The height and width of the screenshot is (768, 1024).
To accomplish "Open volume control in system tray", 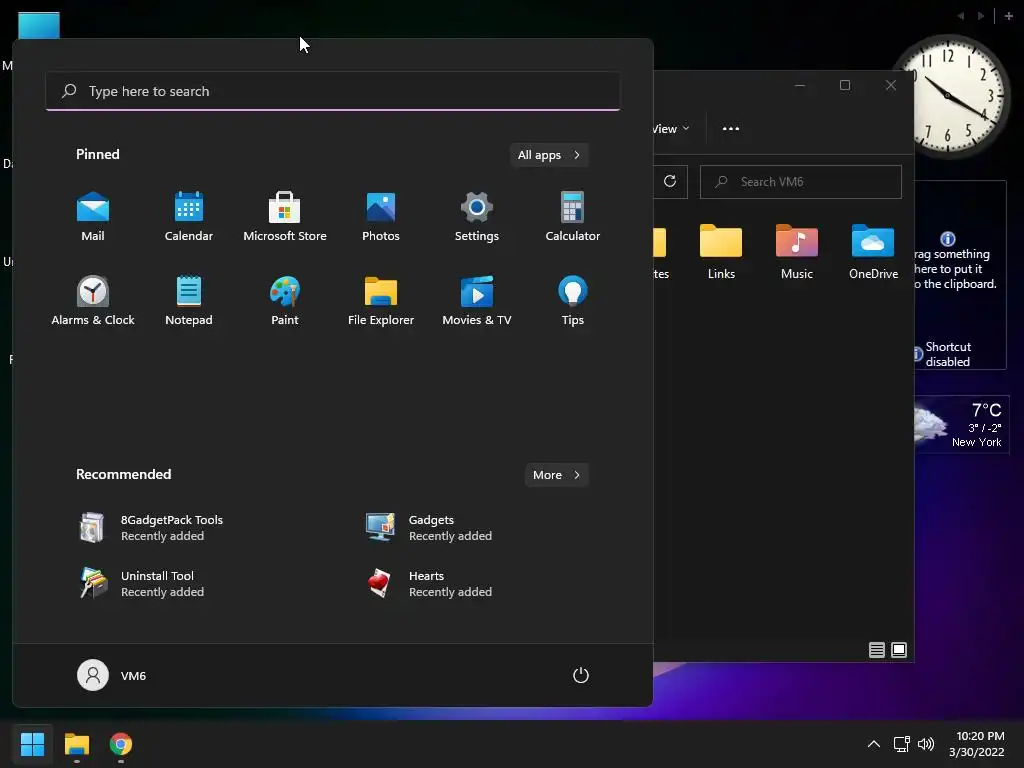I will (x=925, y=744).
